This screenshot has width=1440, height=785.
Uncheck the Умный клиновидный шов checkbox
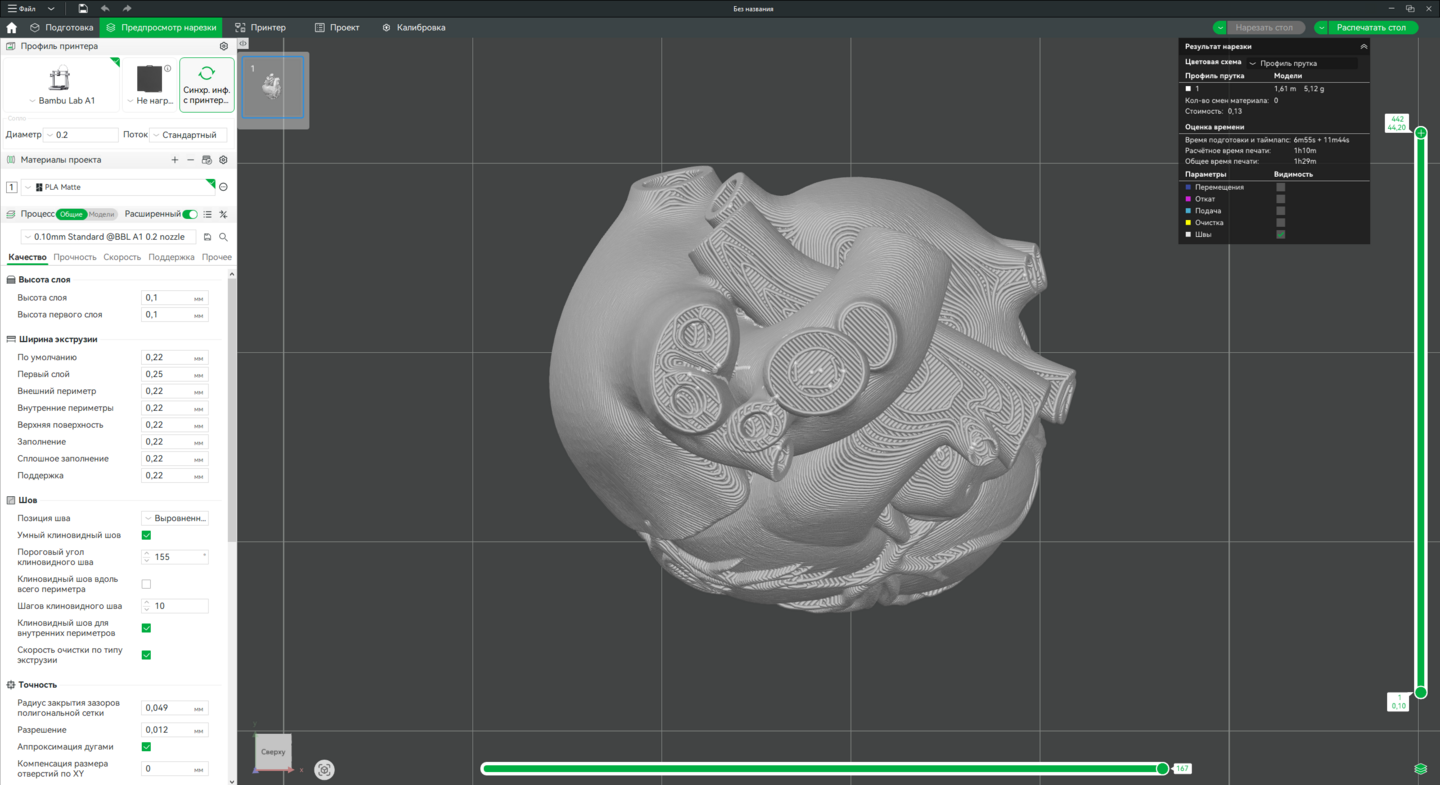tap(146, 535)
